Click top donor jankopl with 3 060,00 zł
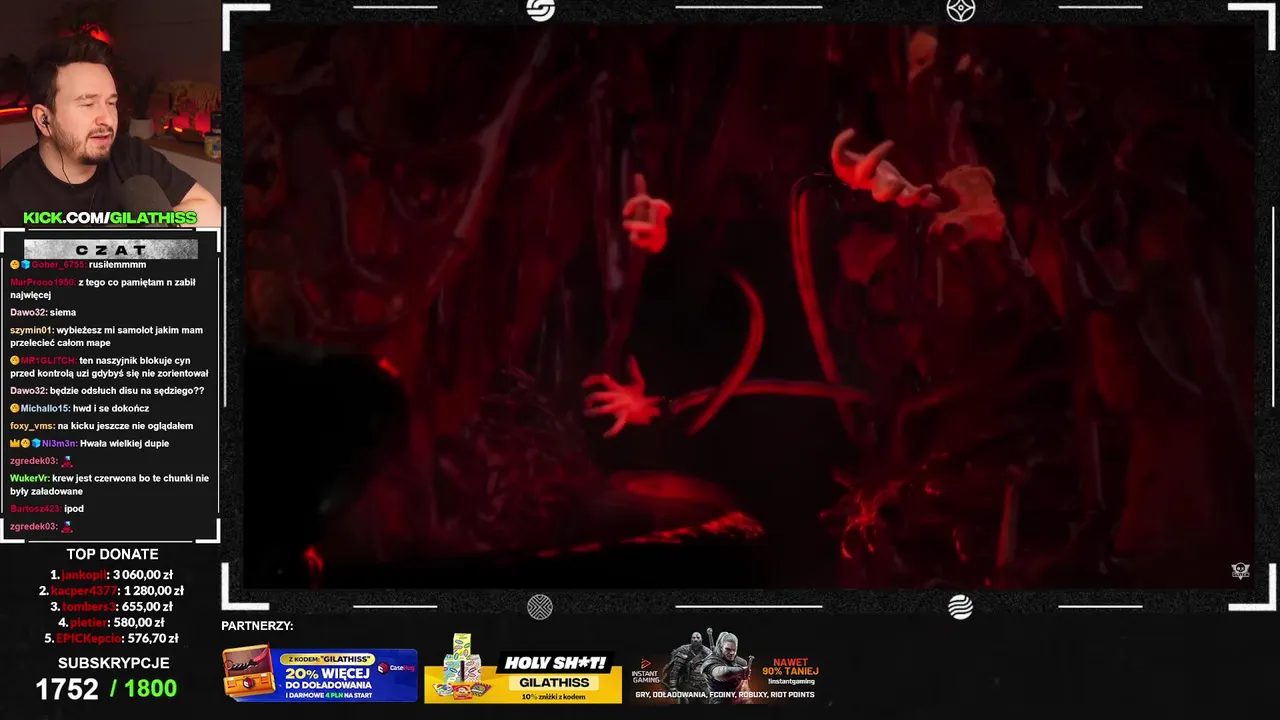 pyautogui.click(x=111, y=575)
